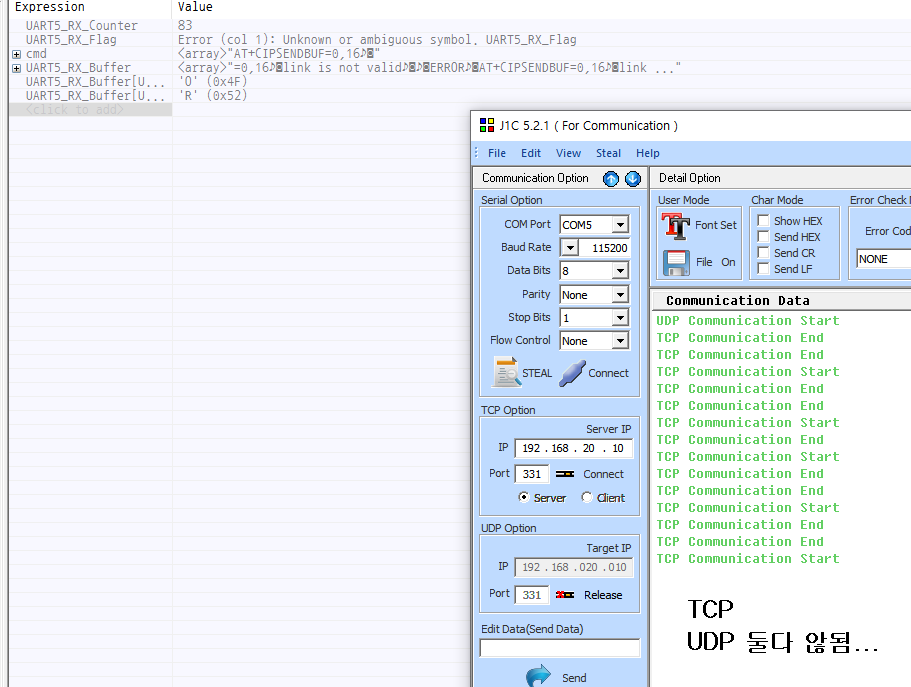
Task: Click the blue up arrow in Communication Option
Action: tap(611, 178)
